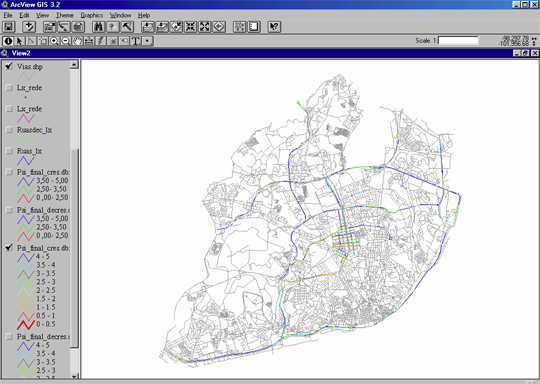Click the '0.5 - 1' legend class label
The height and width of the screenshot is (384, 540).
pyautogui.click(x=45, y=315)
